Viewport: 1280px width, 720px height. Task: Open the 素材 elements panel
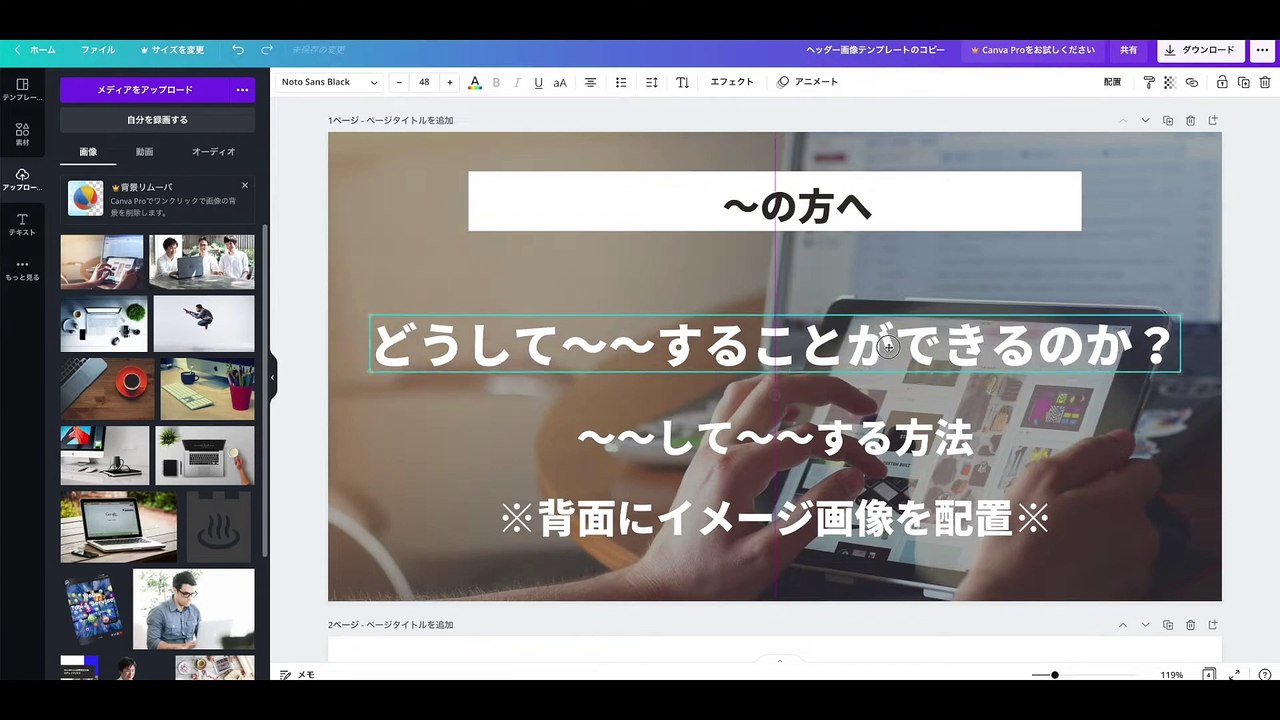[x=22, y=134]
